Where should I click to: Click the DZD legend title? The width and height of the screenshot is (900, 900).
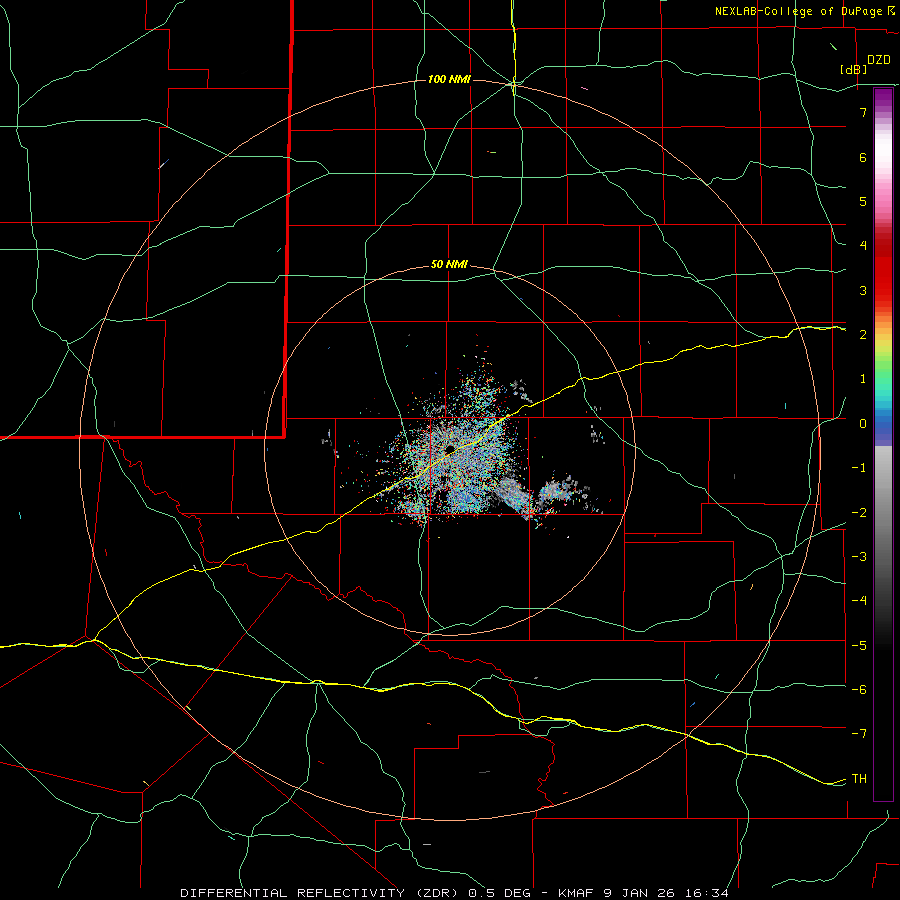tap(879, 60)
